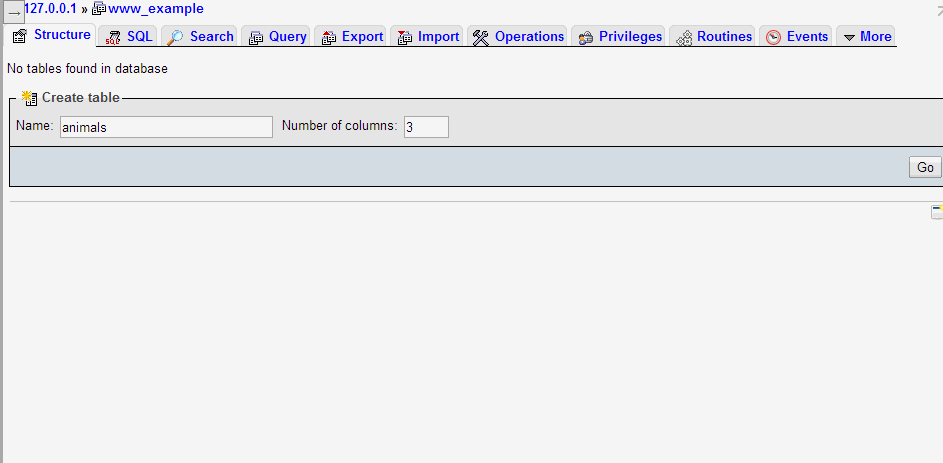The image size is (943, 463).
Task: Go to the Query tab
Action: point(277,37)
